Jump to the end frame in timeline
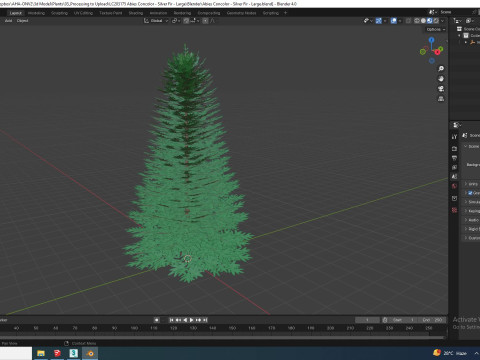Screen dimensions: 480x360 [x=205, y=320]
